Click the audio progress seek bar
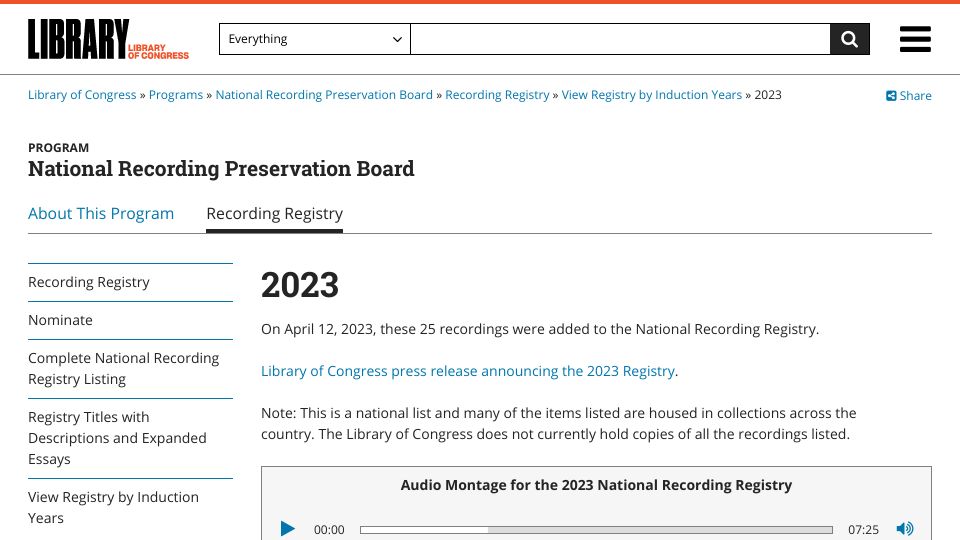Screen dimensions: 960x540 596,530
